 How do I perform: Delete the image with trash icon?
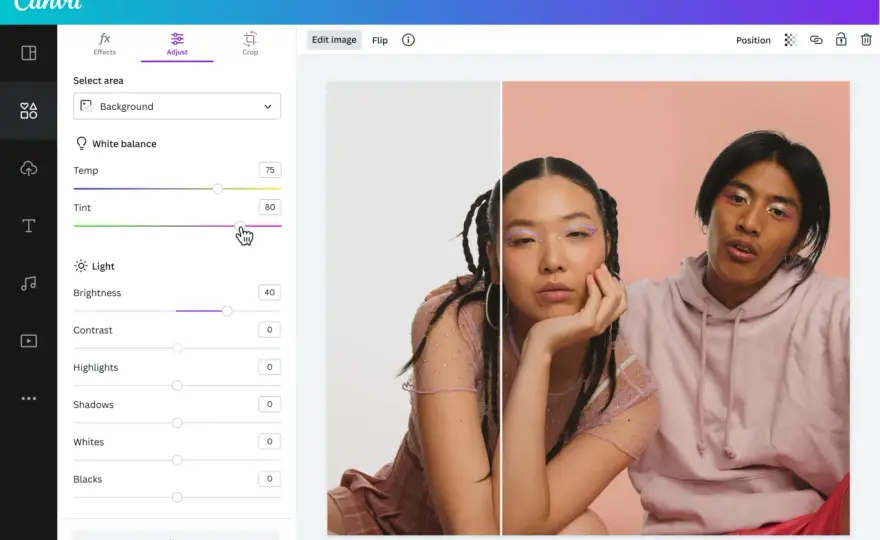(x=866, y=40)
